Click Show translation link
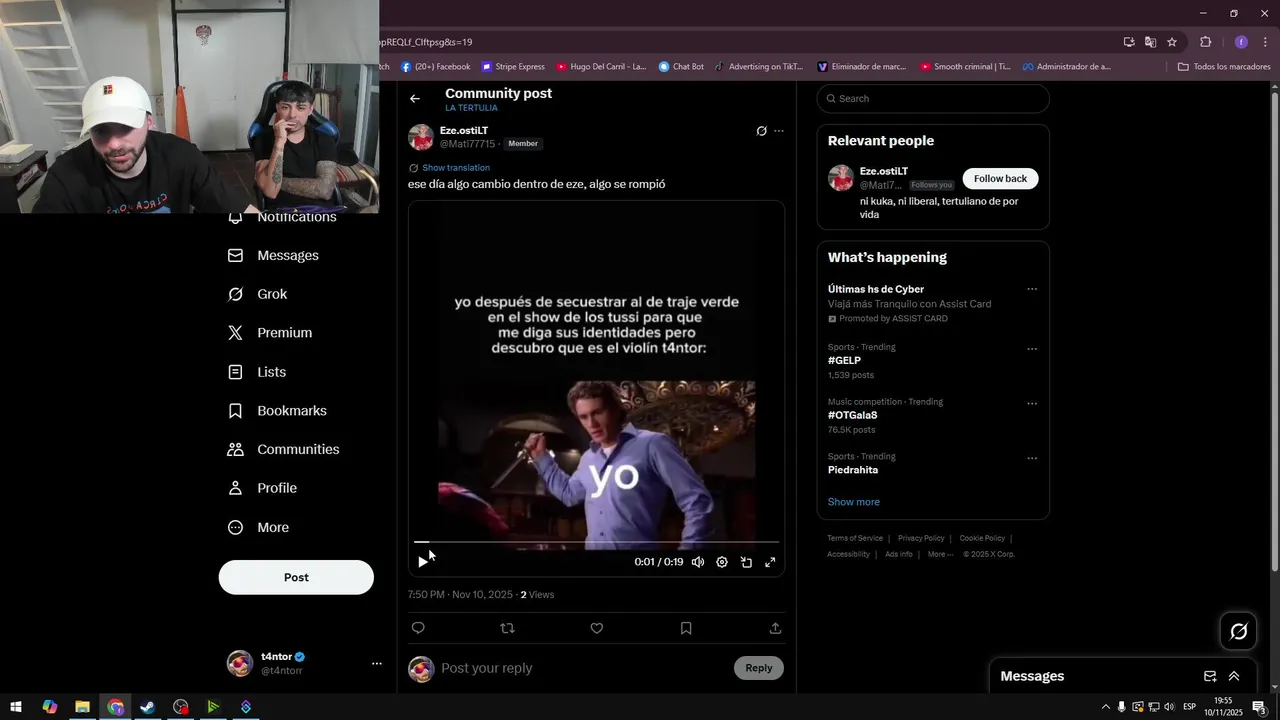 pyautogui.click(x=456, y=168)
